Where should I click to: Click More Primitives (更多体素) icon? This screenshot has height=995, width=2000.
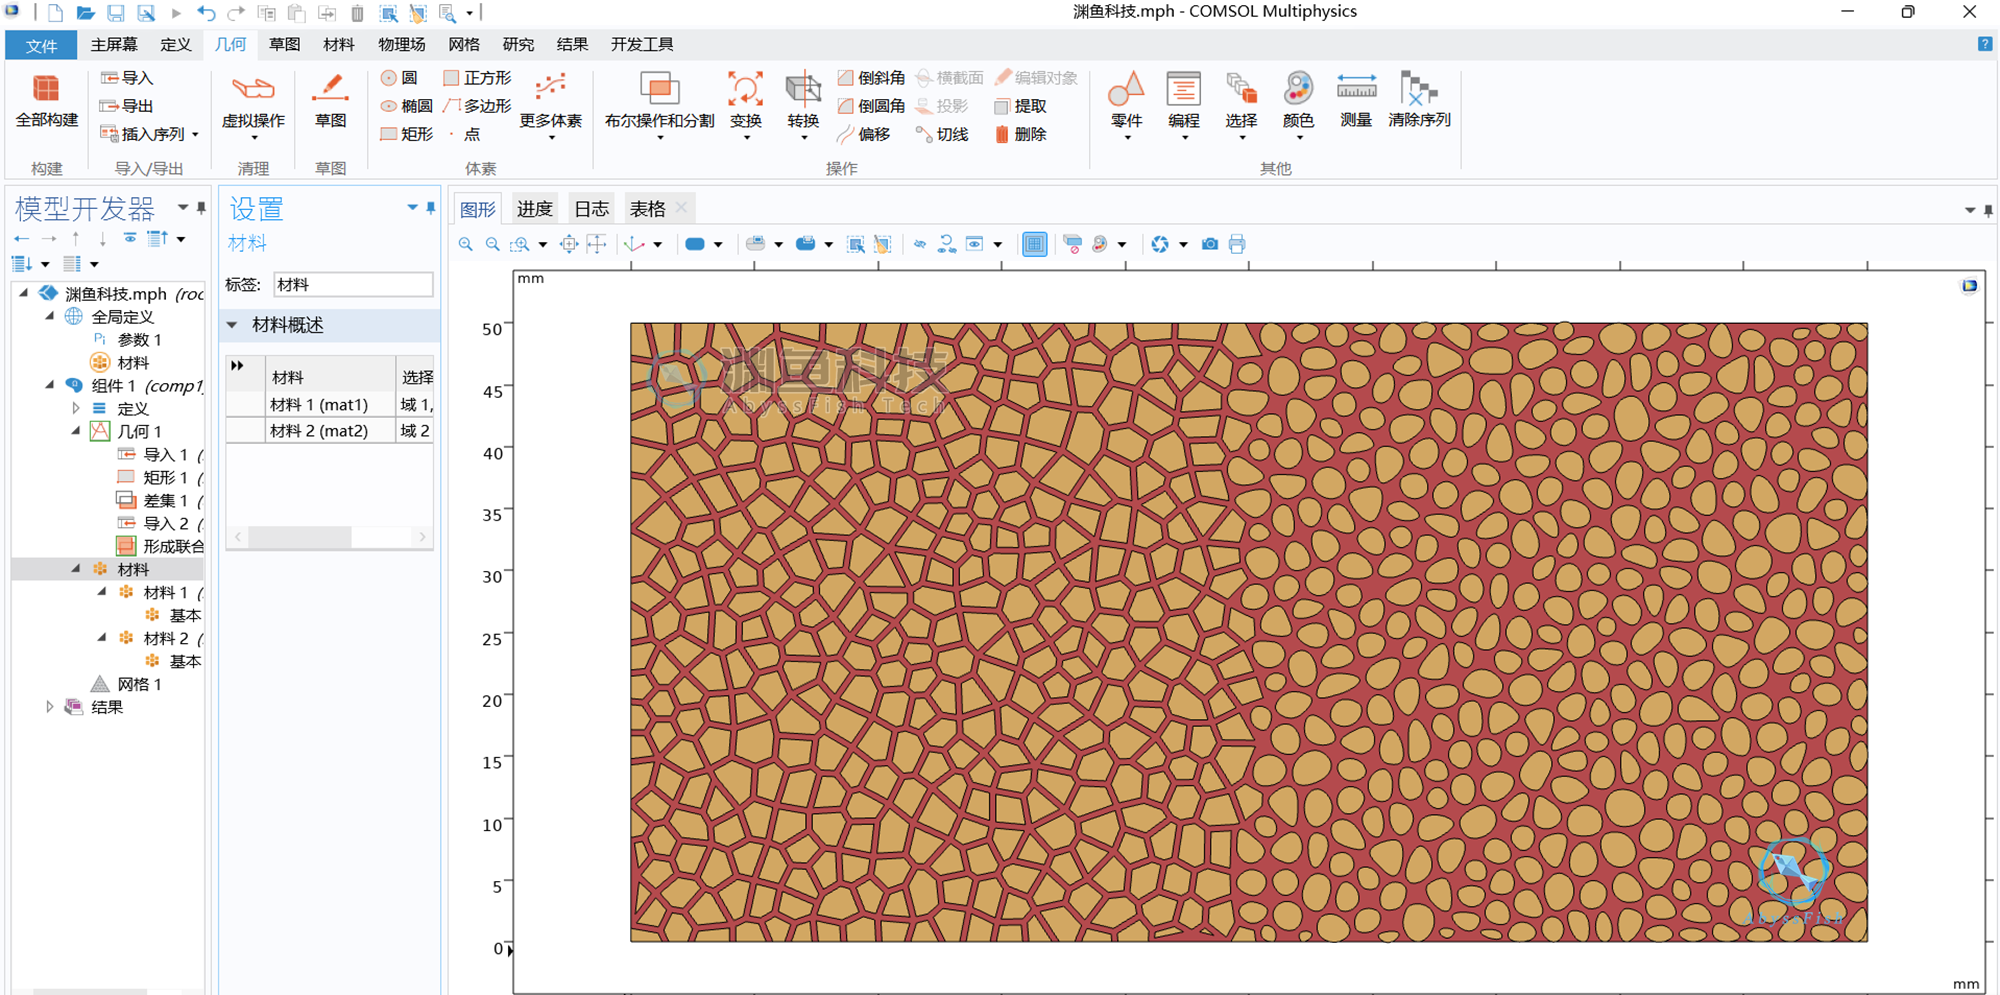point(550,105)
